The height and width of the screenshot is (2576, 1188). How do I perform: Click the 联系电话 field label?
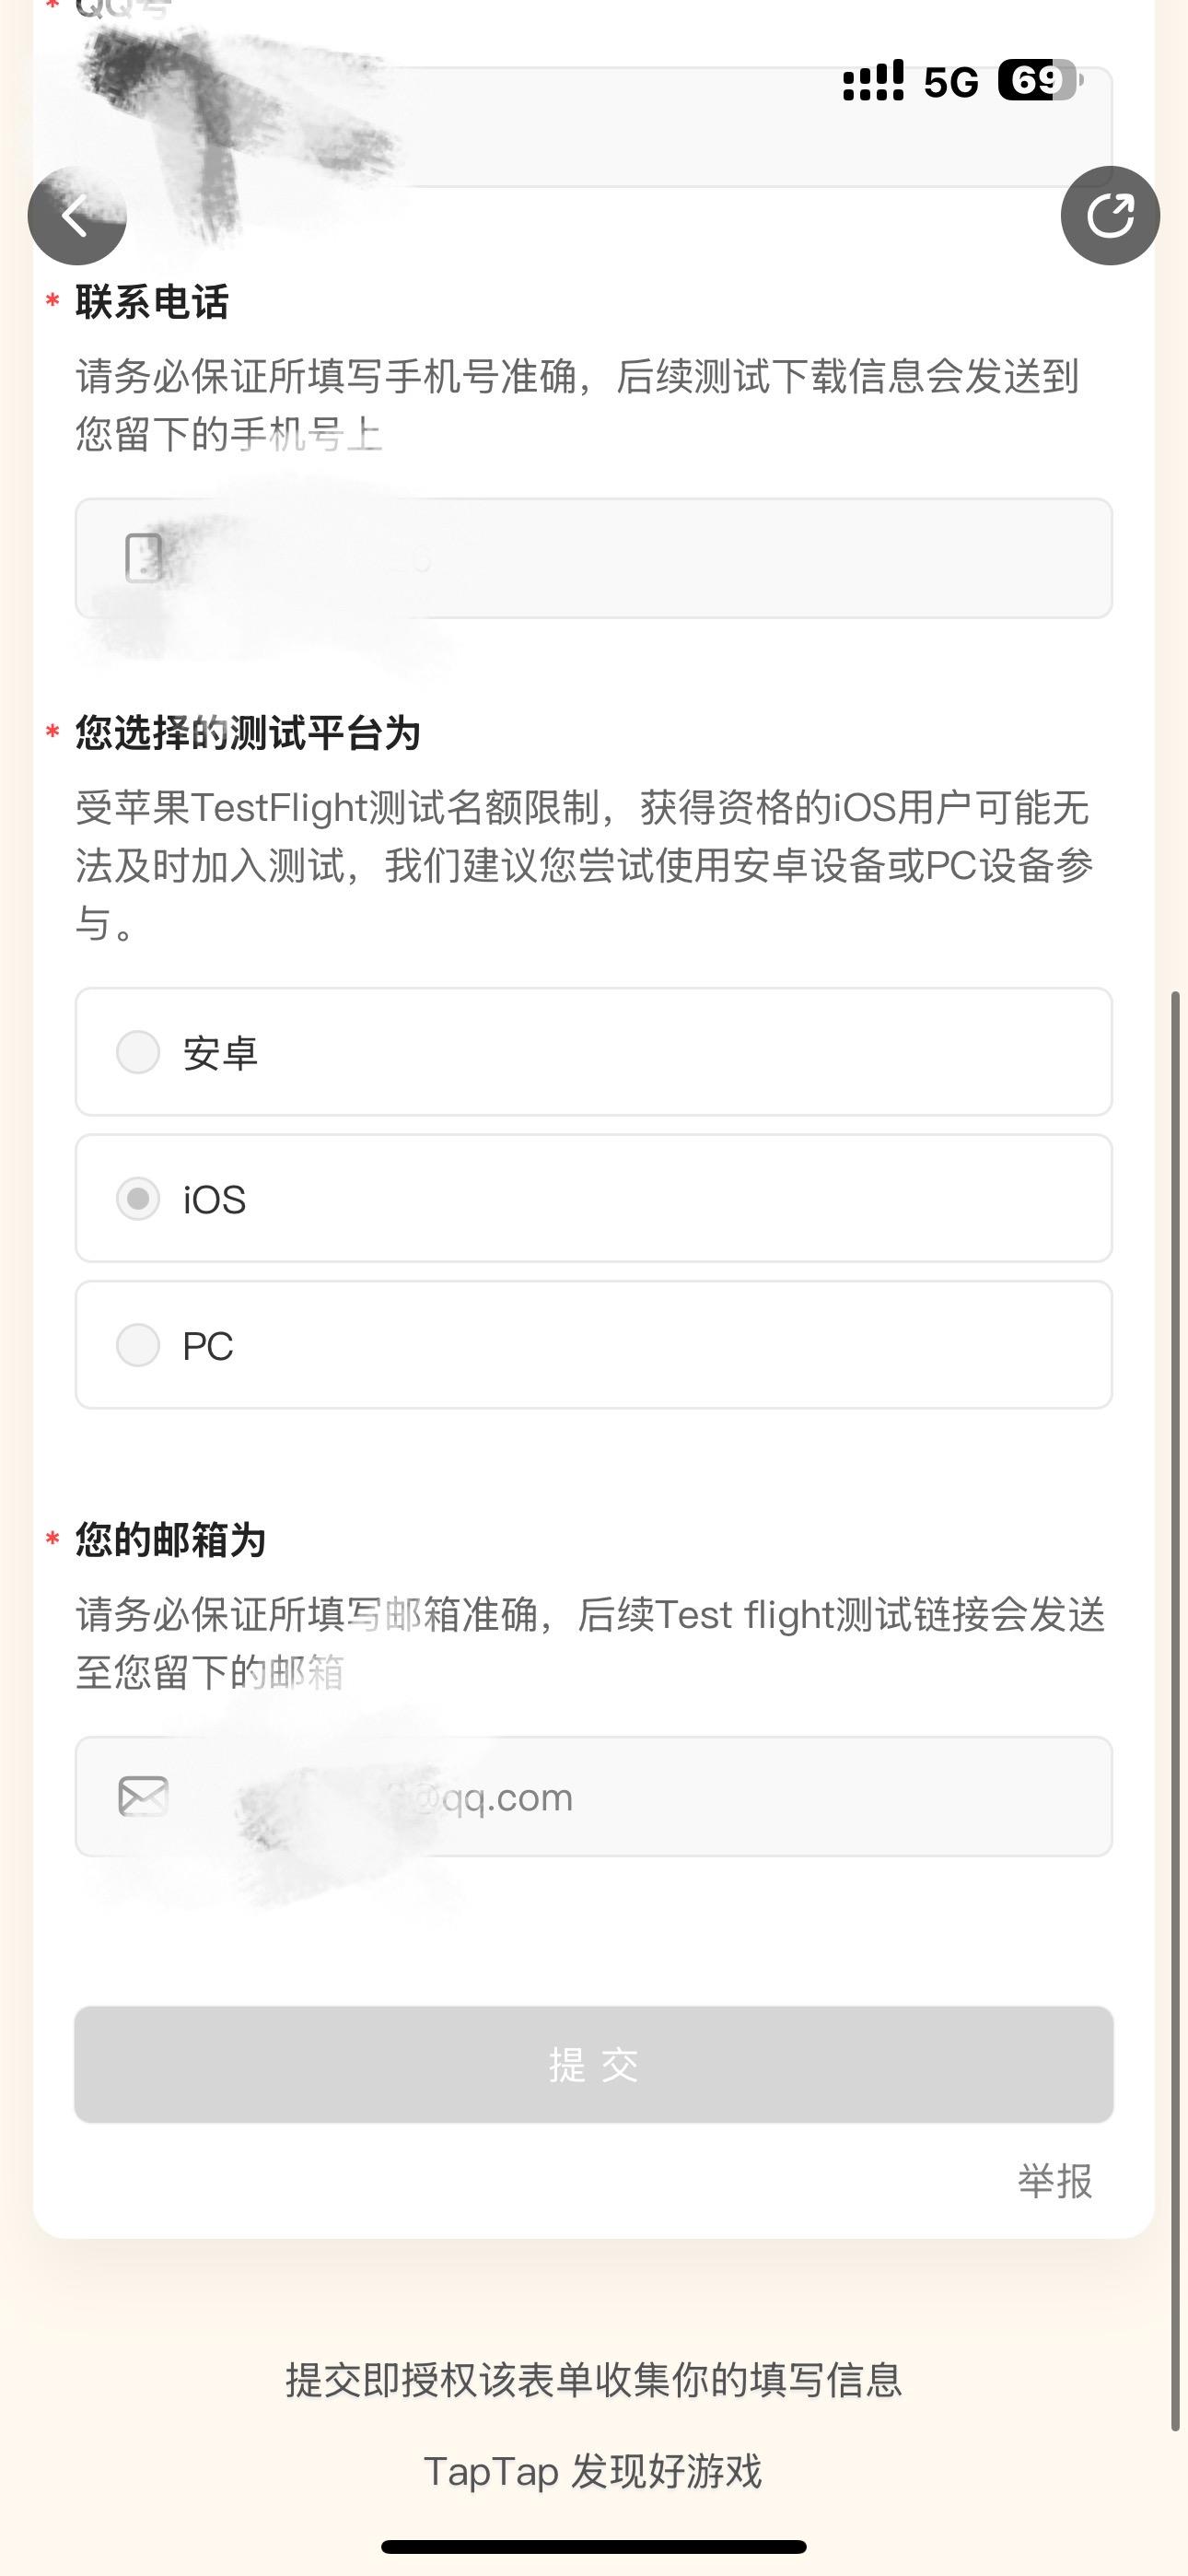pos(152,302)
